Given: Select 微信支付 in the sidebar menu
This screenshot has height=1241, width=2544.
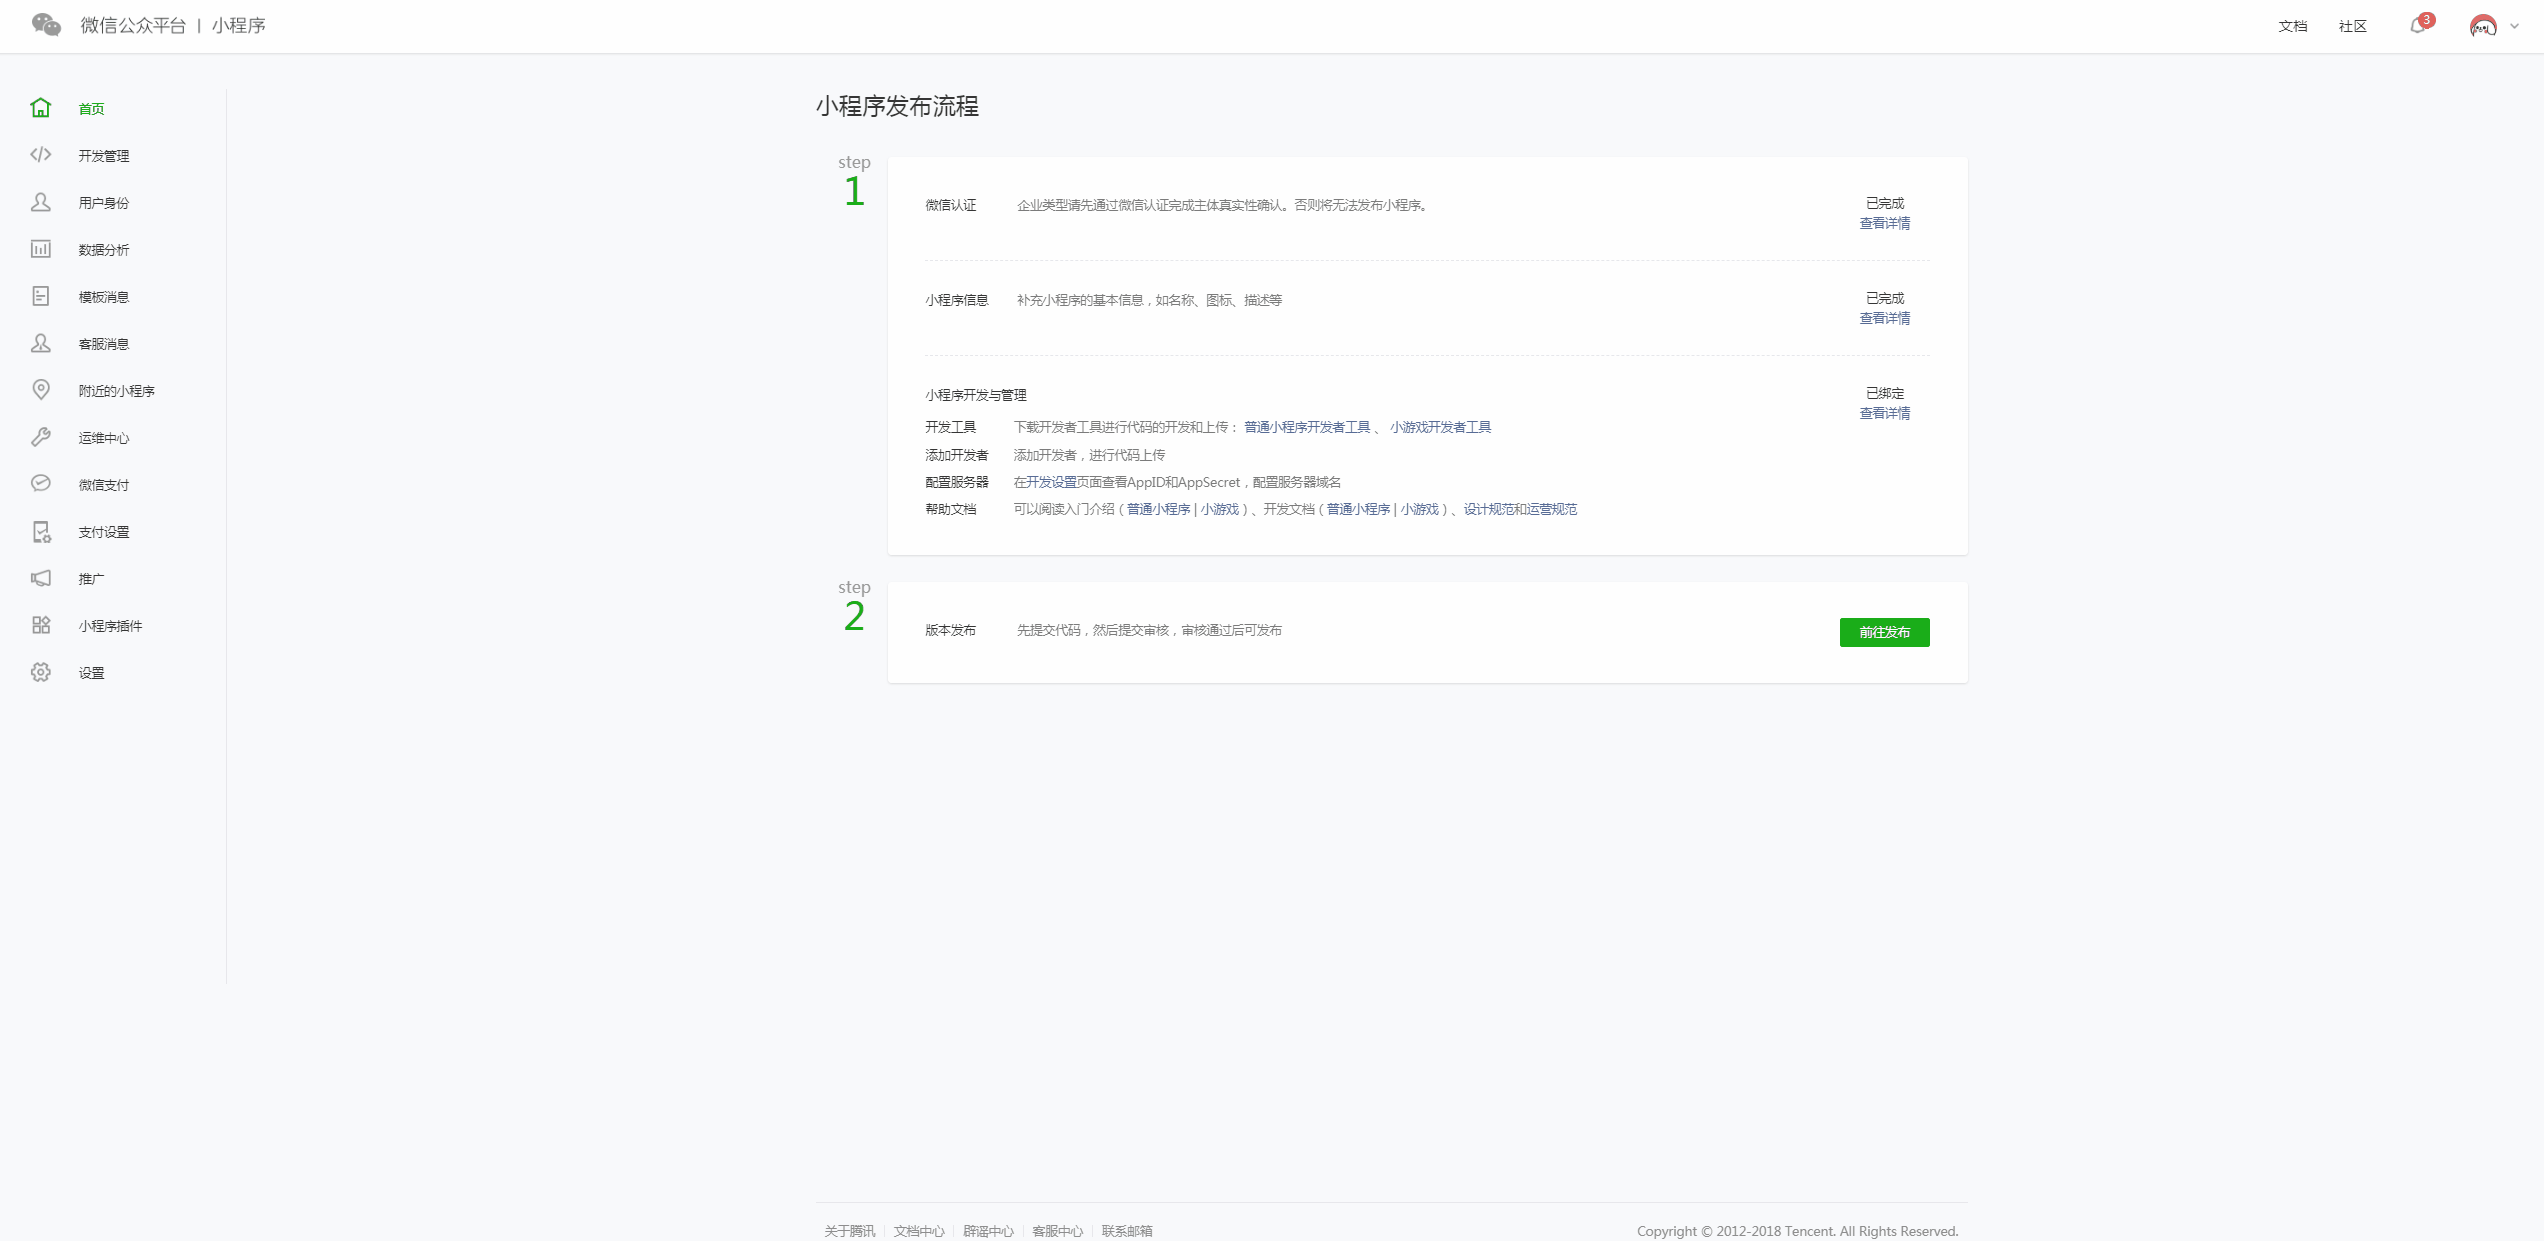Looking at the screenshot, I should (x=104, y=485).
